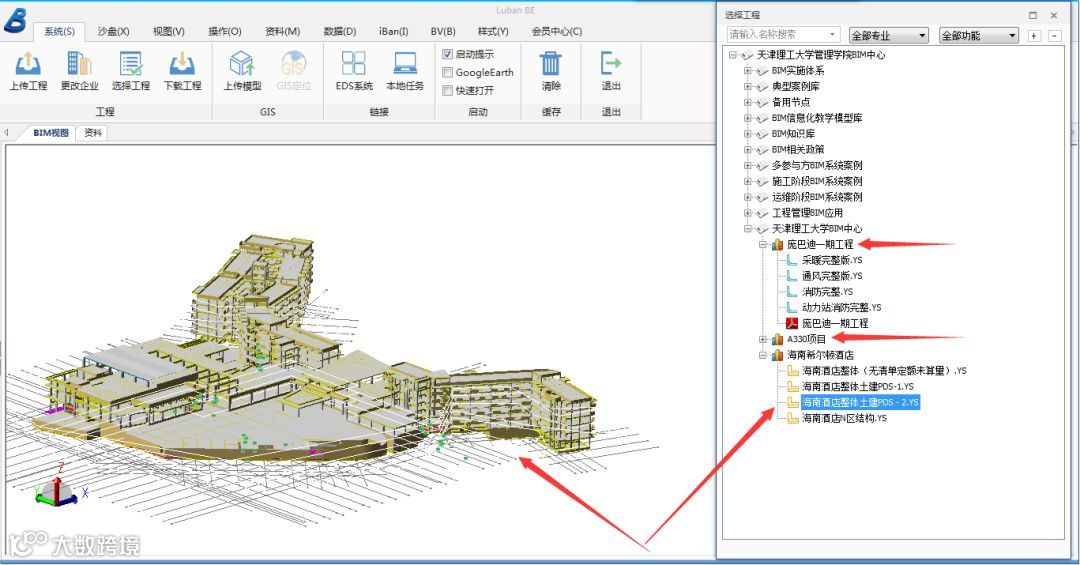Expand the BIM实施体系 node

point(747,71)
